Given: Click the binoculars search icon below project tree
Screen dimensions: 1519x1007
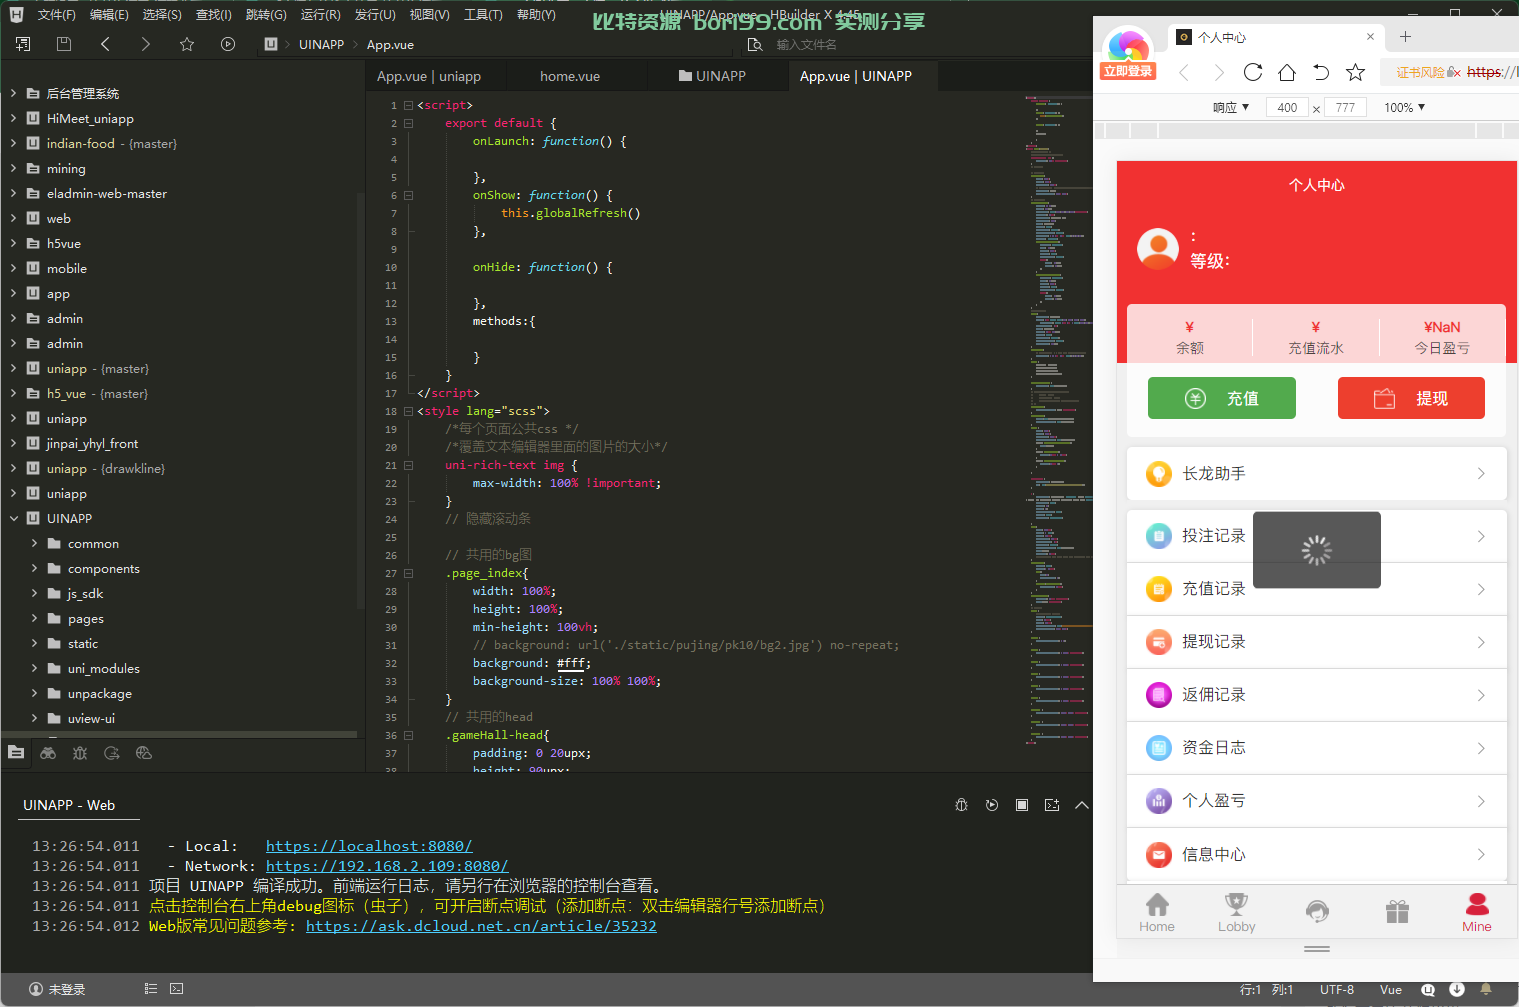Looking at the screenshot, I should 48,753.
